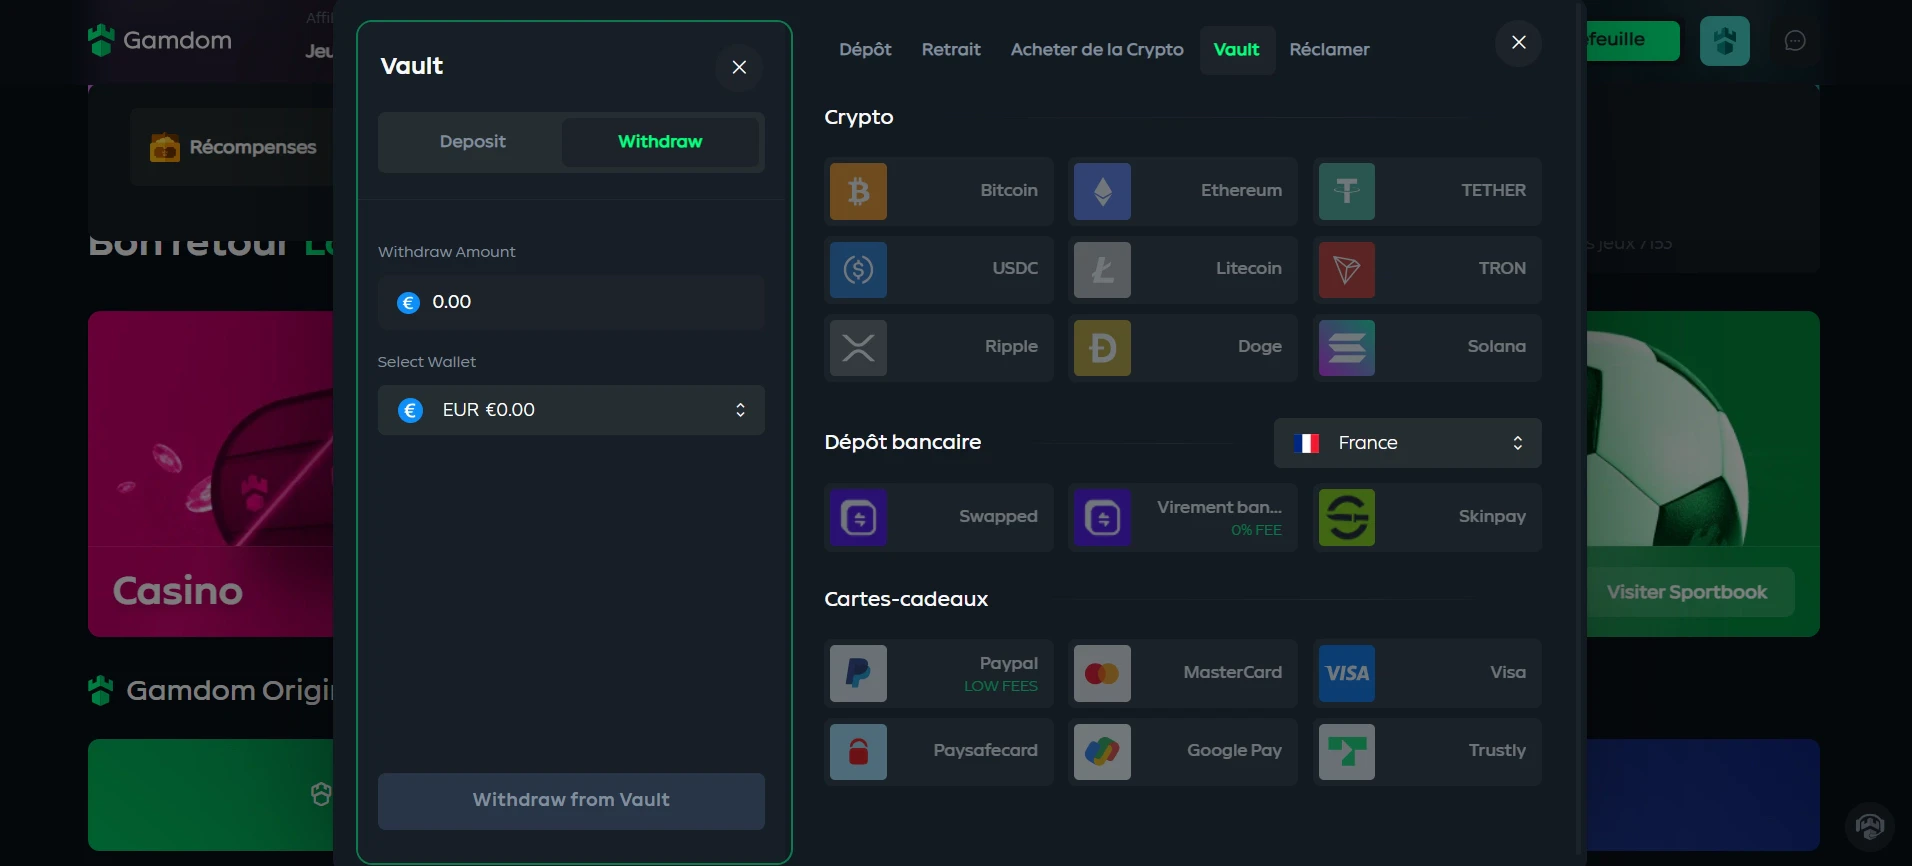Open Acheter de la Crypto tab
The image size is (1912, 866).
(x=1097, y=50)
